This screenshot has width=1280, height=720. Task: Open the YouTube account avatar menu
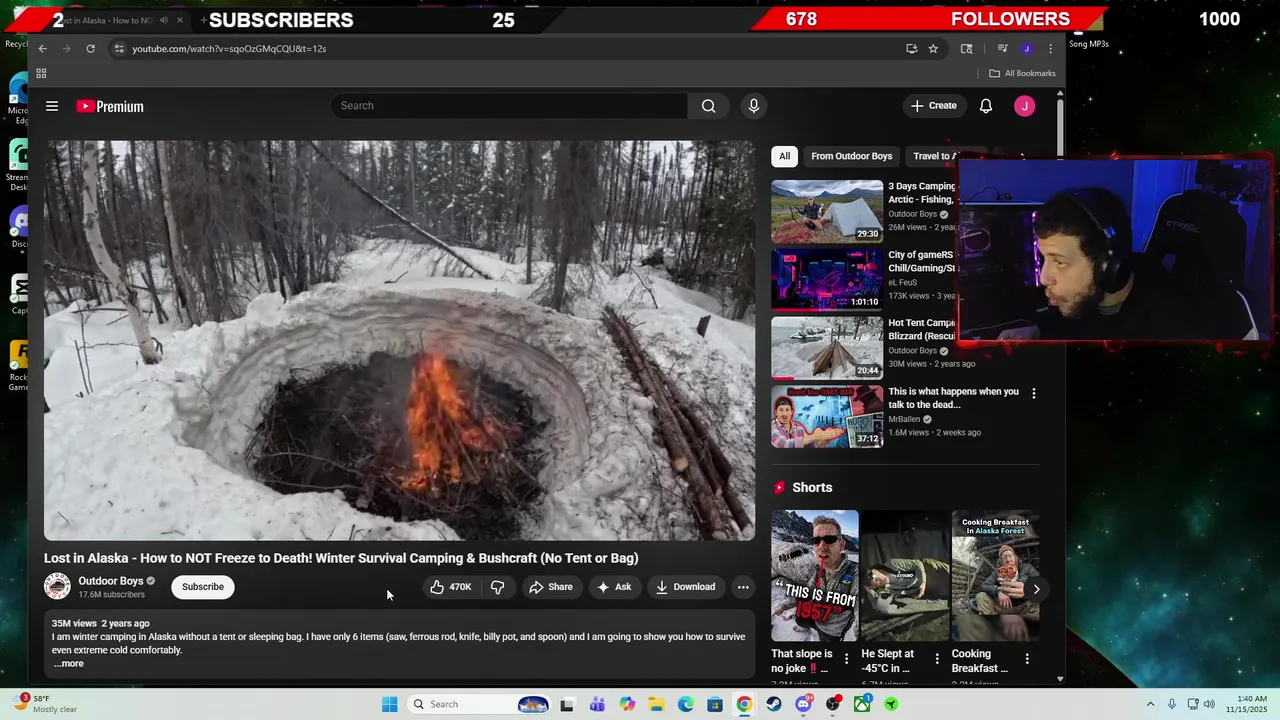[x=1024, y=106]
